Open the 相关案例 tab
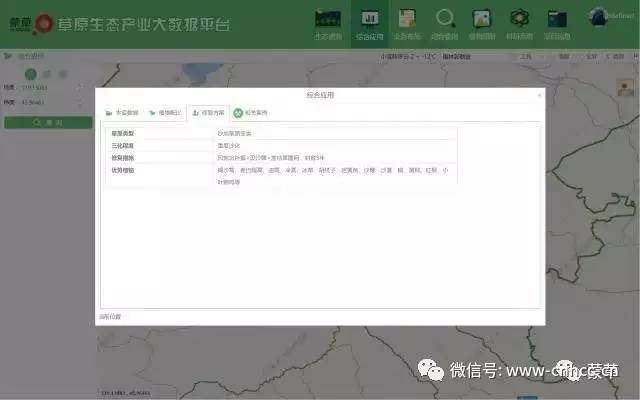 [251, 113]
